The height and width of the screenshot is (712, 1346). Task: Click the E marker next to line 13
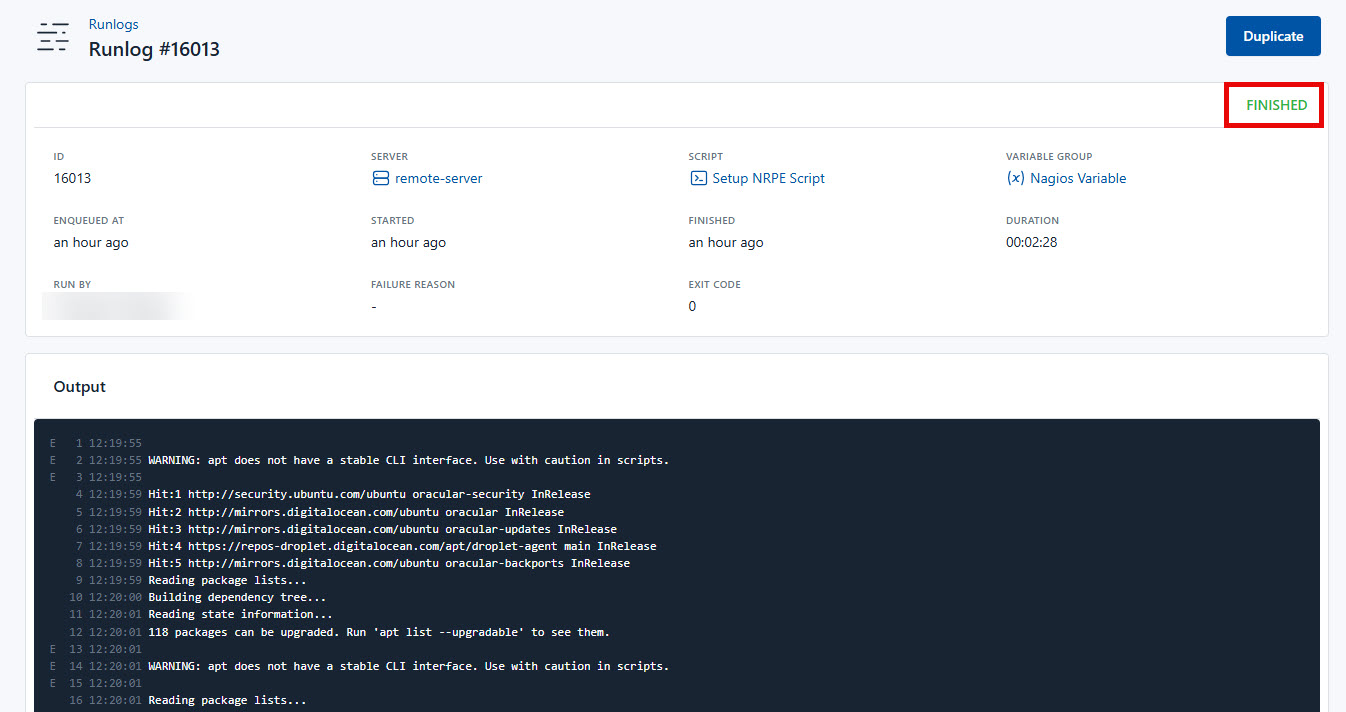52,648
